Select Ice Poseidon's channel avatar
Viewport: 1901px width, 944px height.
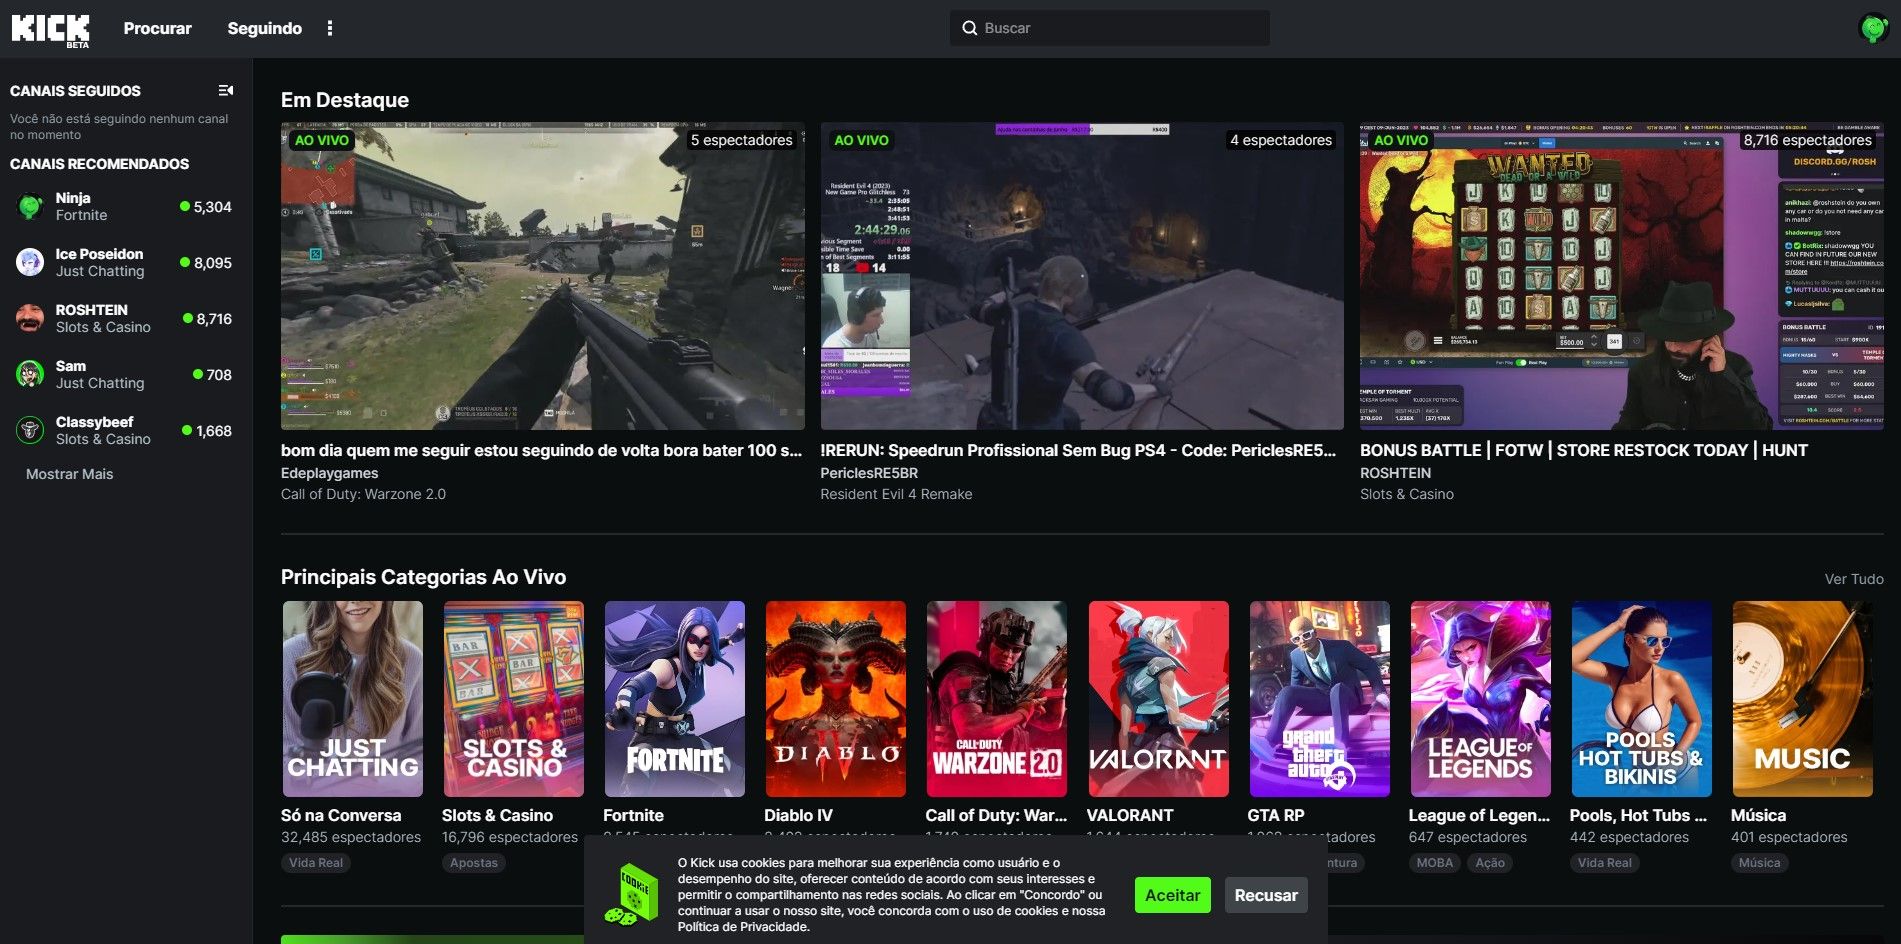click(x=30, y=262)
